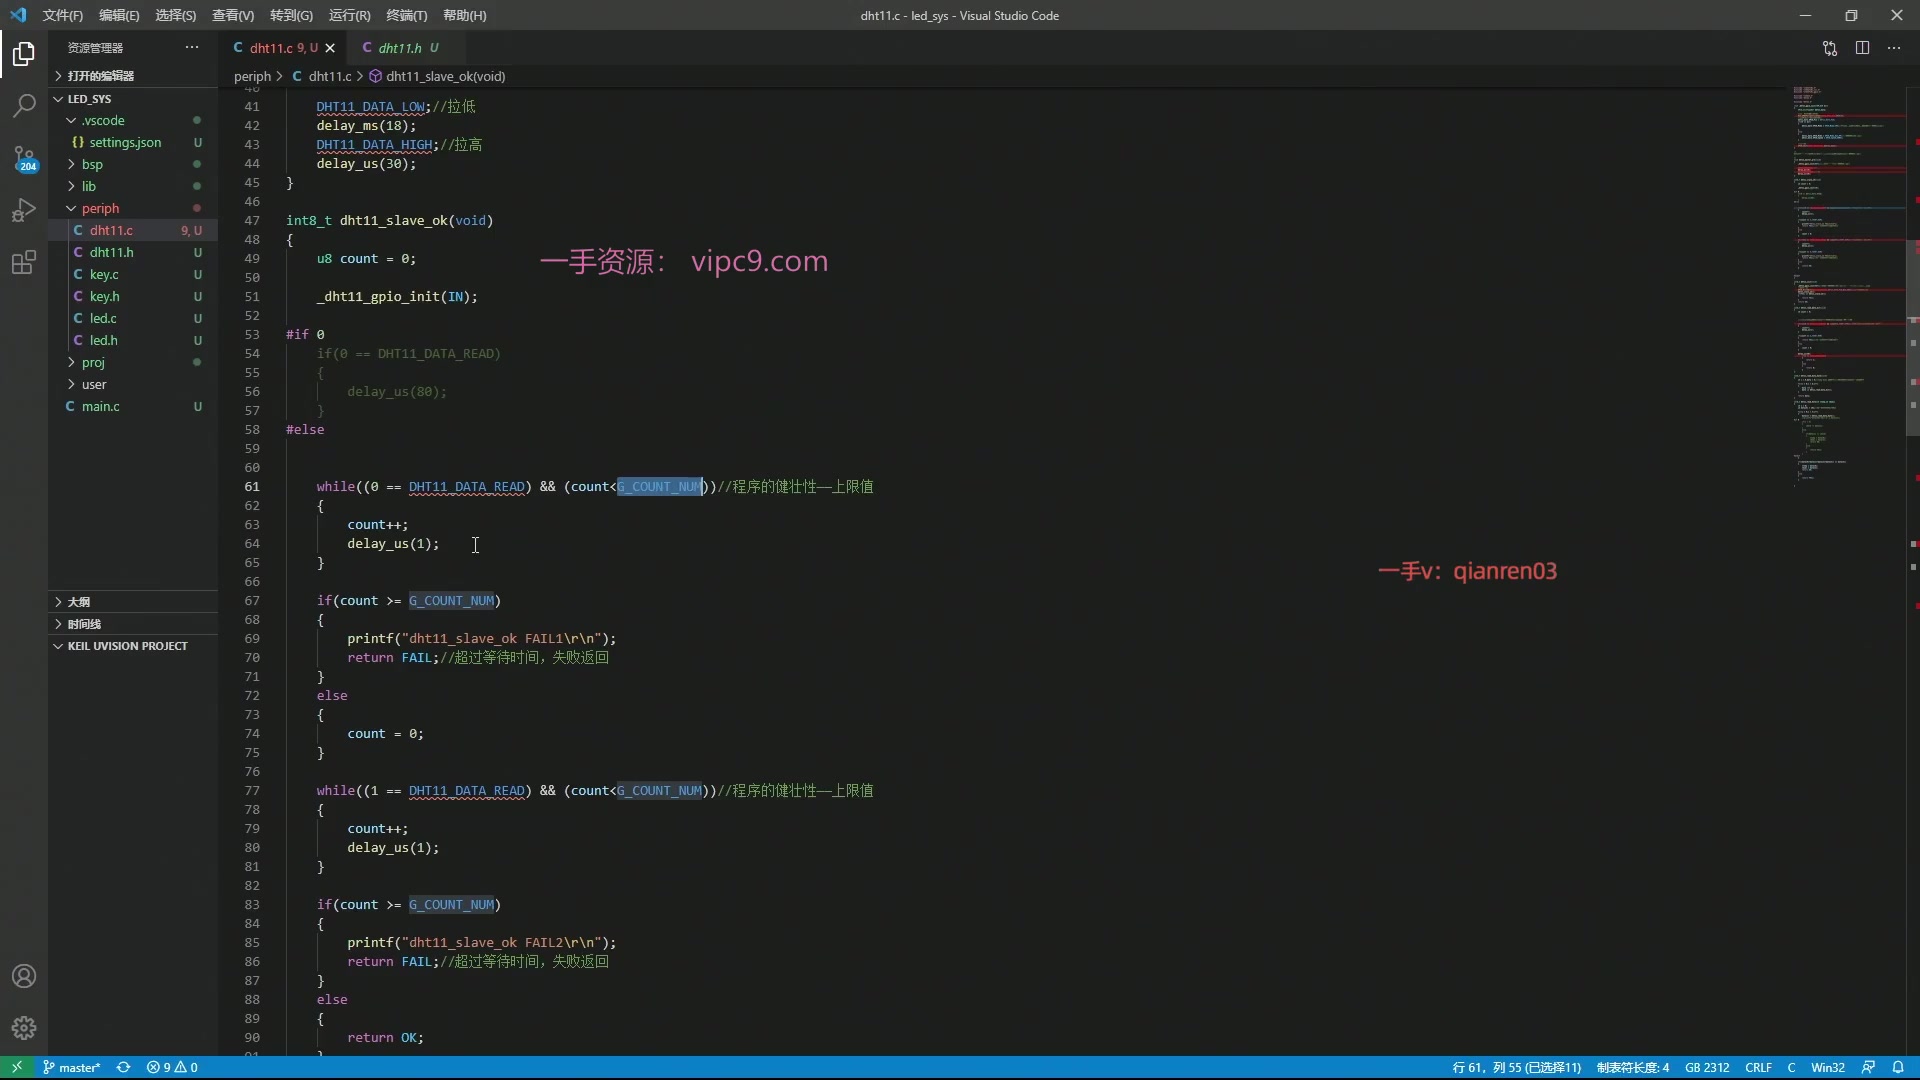This screenshot has height=1080, width=1920.
Task: Select the 文件 menu item
Action: tap(61, 15)
